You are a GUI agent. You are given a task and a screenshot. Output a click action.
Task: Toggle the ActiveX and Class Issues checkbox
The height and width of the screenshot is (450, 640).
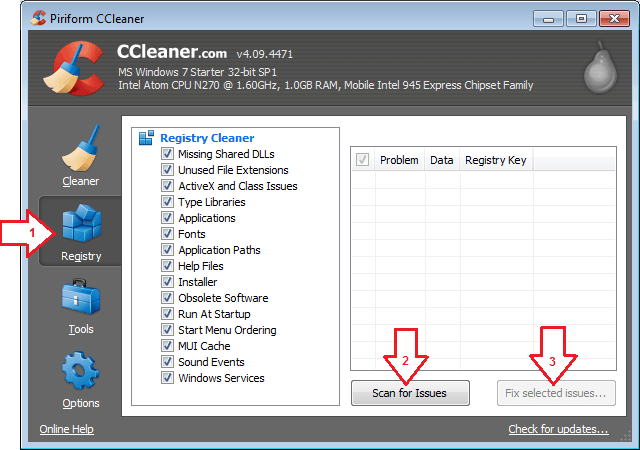tap(168, 186)
